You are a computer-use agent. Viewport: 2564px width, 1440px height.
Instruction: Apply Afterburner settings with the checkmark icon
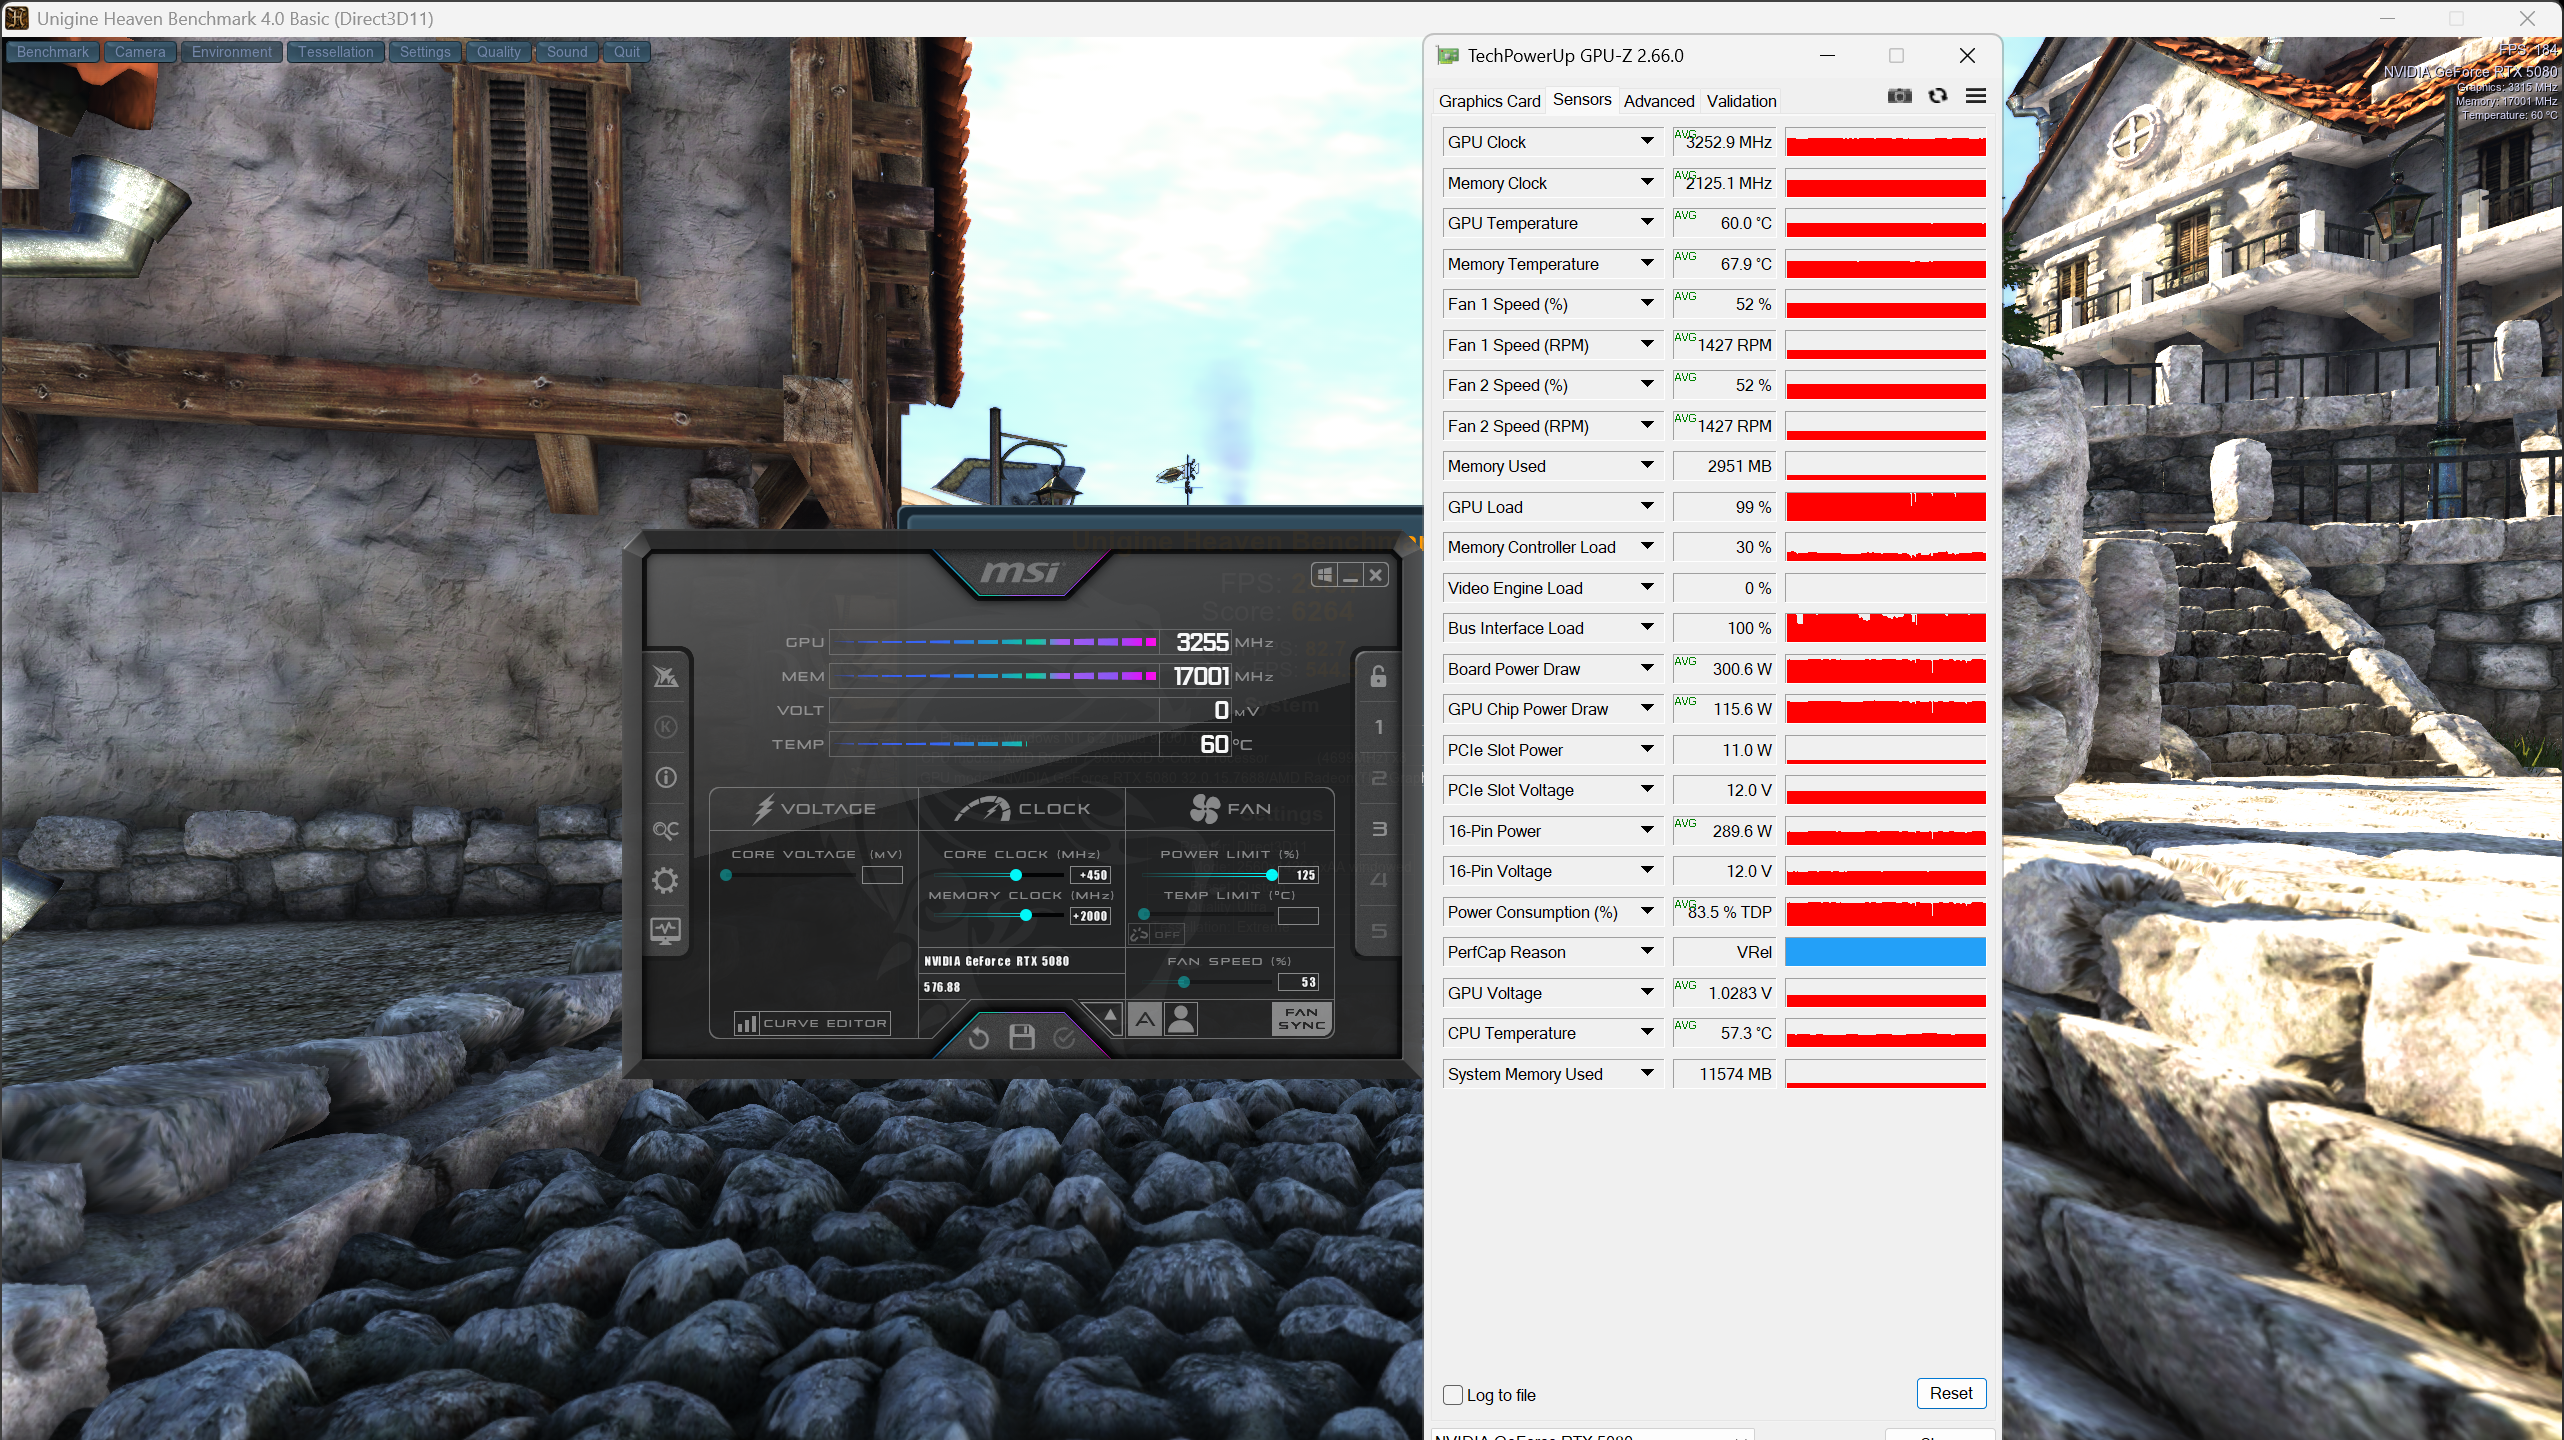point(1064,1038)
